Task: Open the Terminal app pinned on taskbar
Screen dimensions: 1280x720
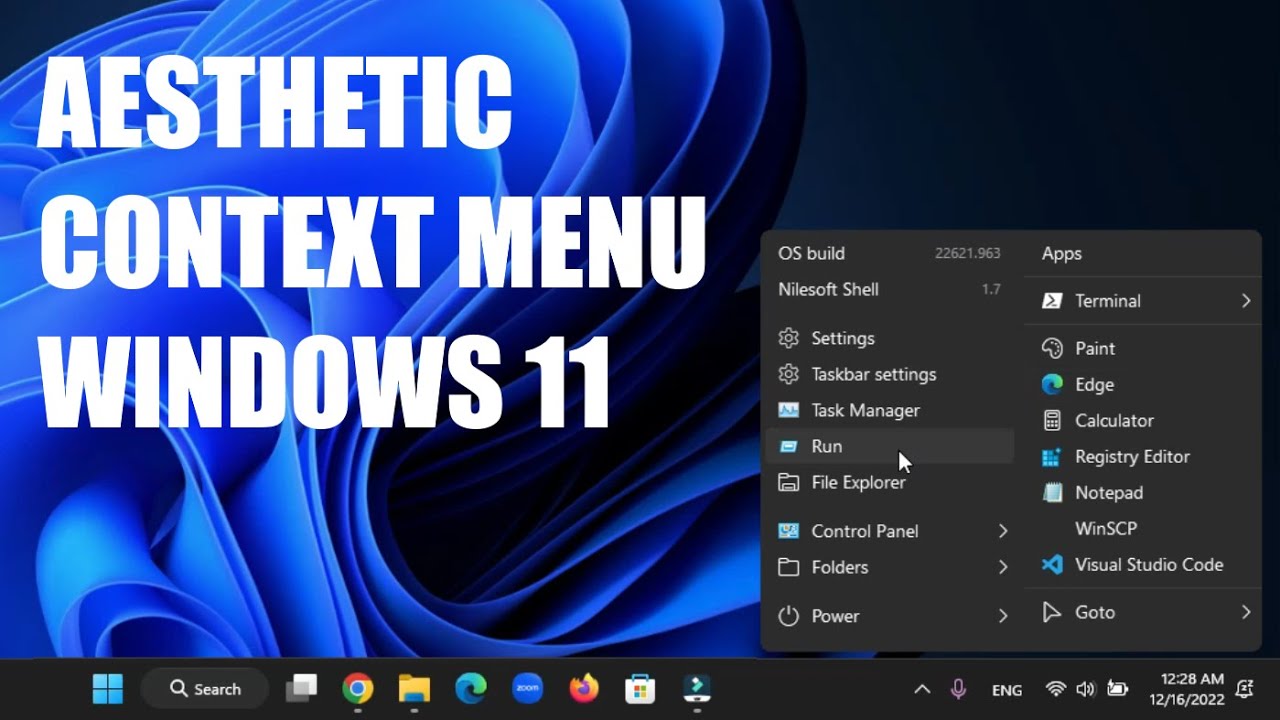Action: pos(696,688)
